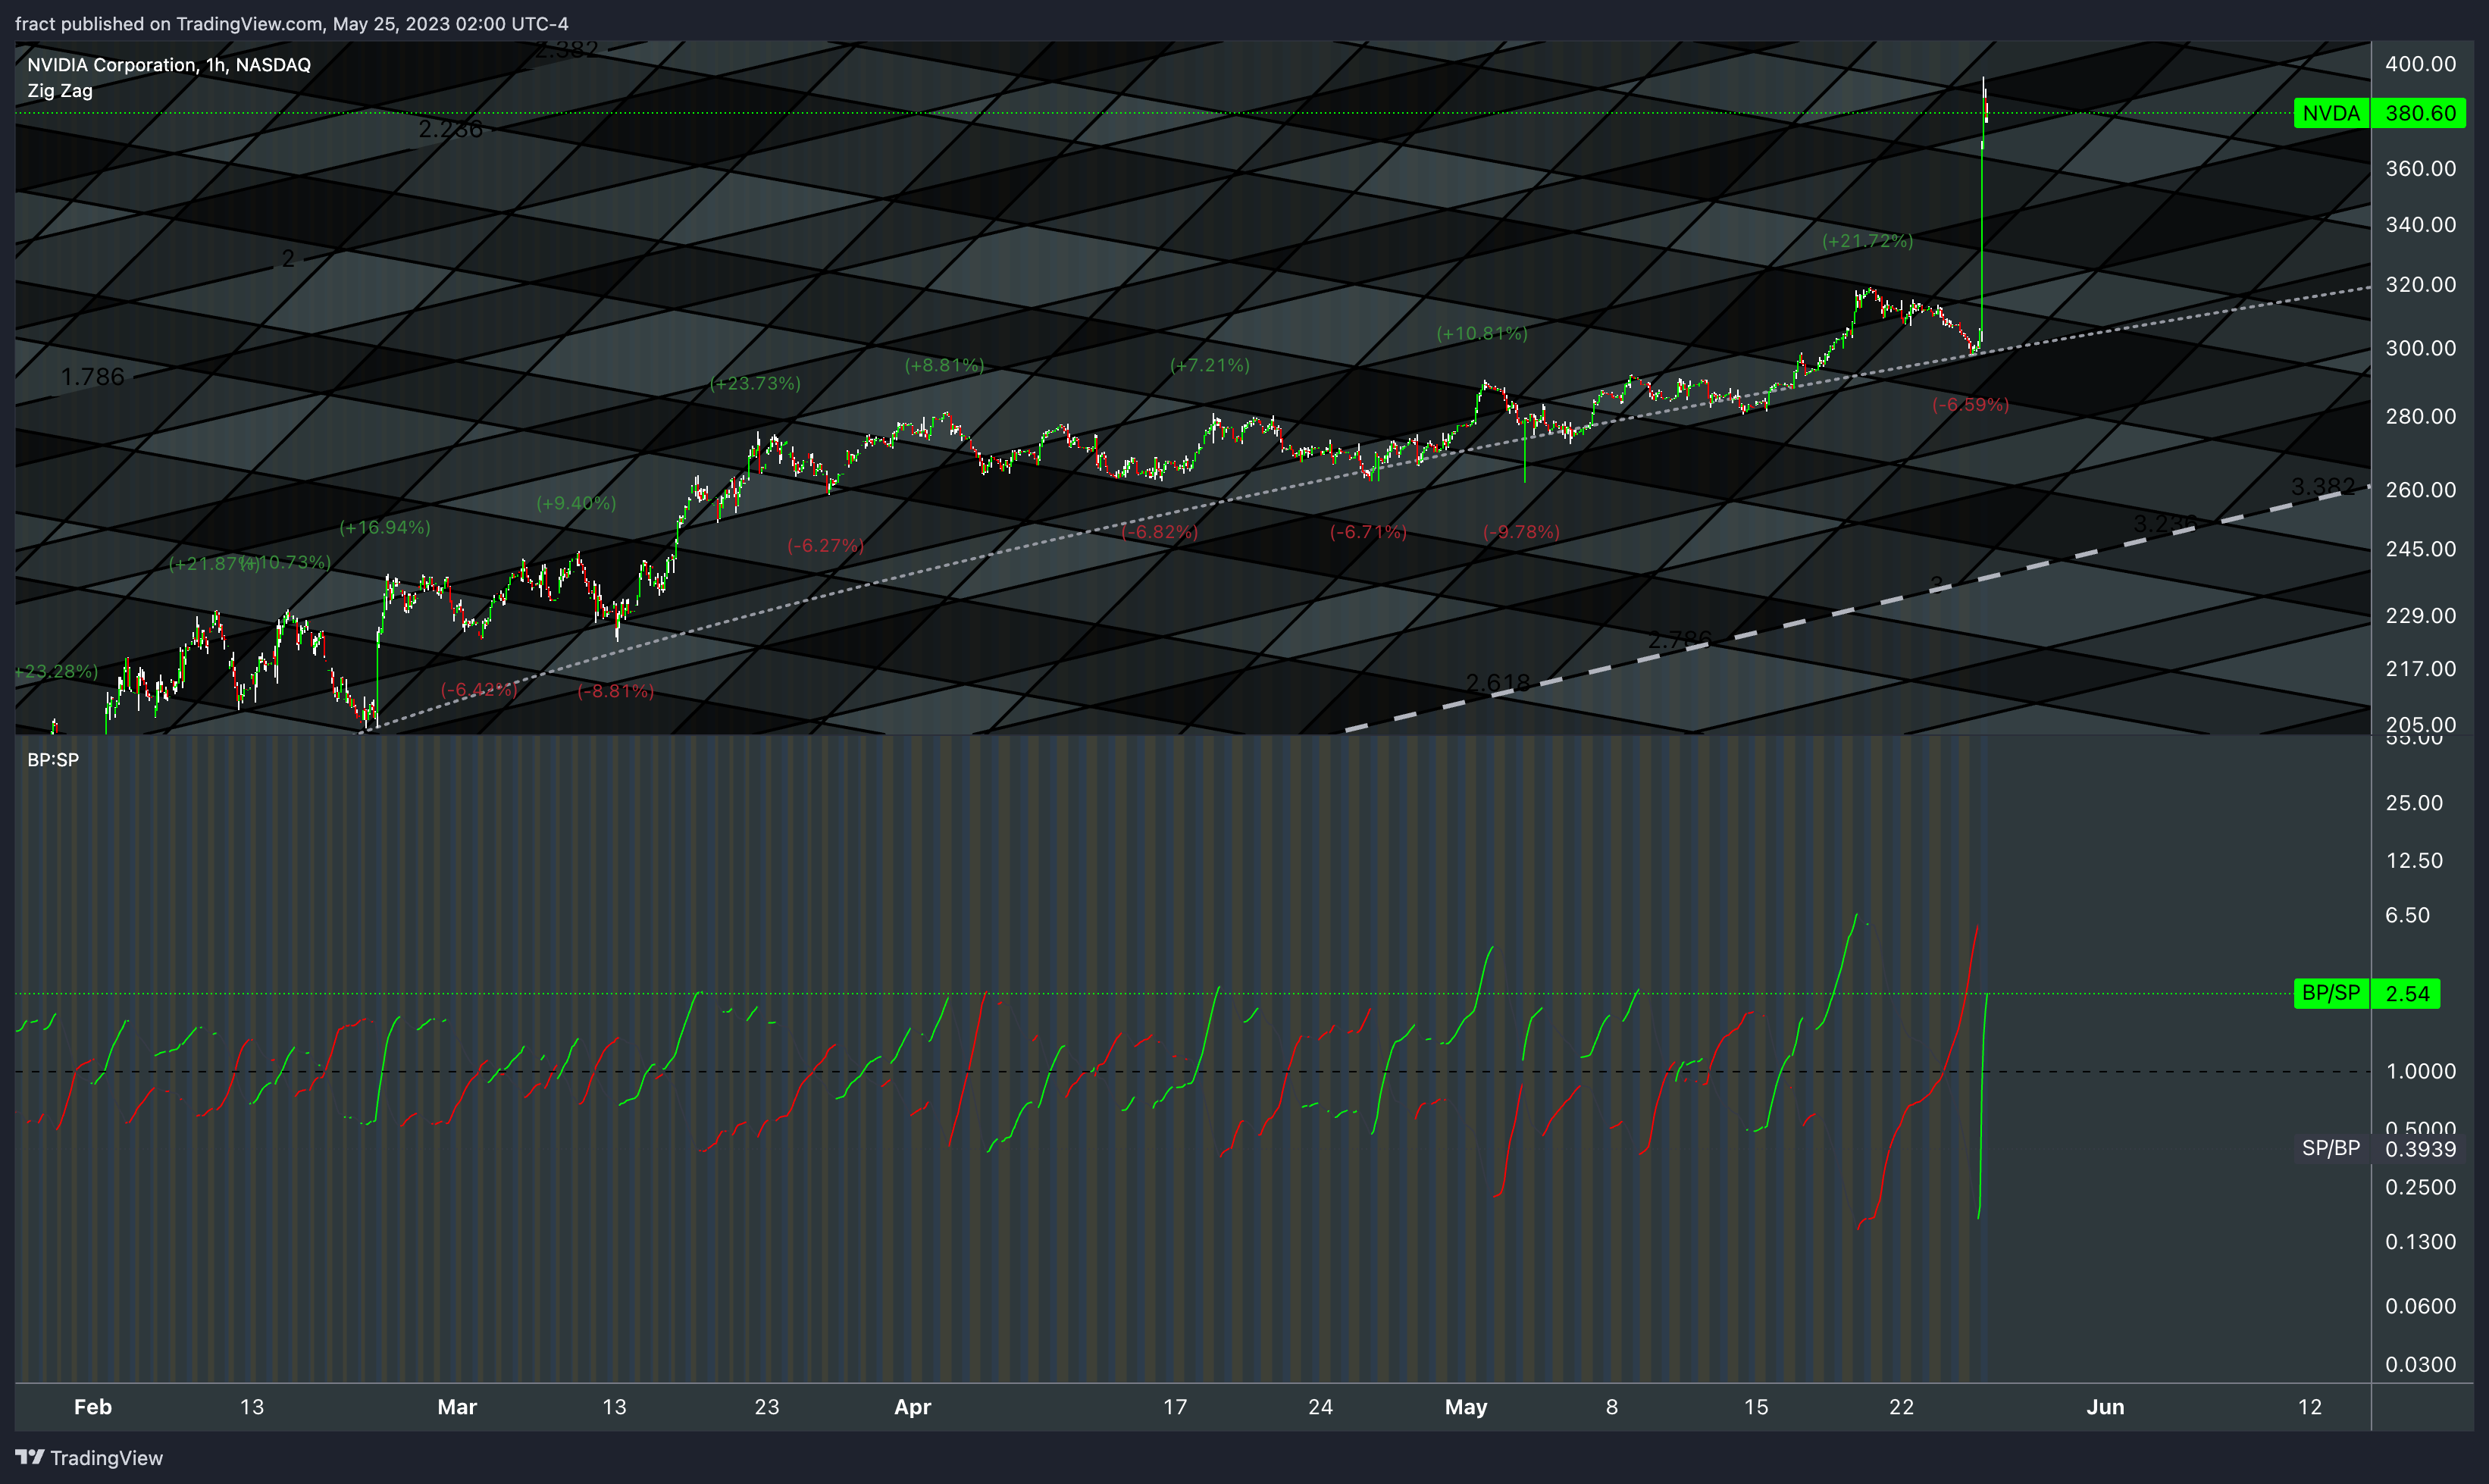Click the (-8.81%) zig zag label
The width and height of the screenshot is (2489, 1484).
615,691
